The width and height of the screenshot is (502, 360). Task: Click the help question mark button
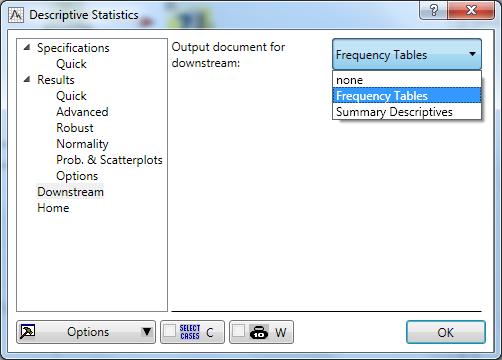point(434,10)
